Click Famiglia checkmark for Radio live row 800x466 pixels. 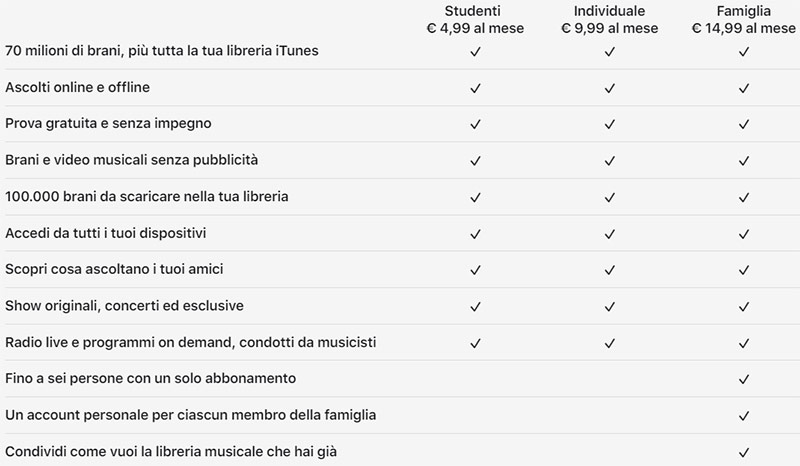[744, 343]
